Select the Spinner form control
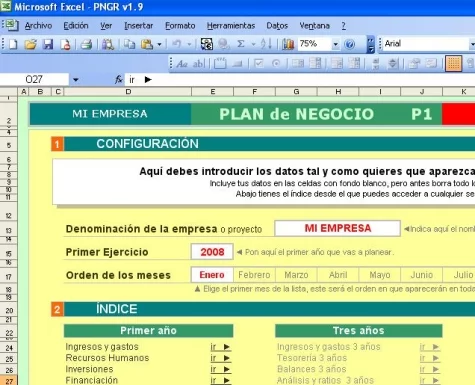Image resolution: width=475 pixels, height=385 pixels. (393, 63)
